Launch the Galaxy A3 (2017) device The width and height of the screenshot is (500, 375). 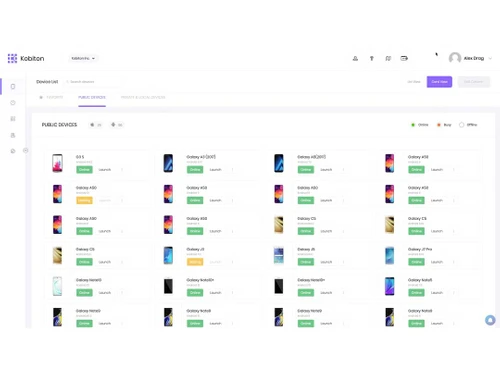(x=215, y=170)
